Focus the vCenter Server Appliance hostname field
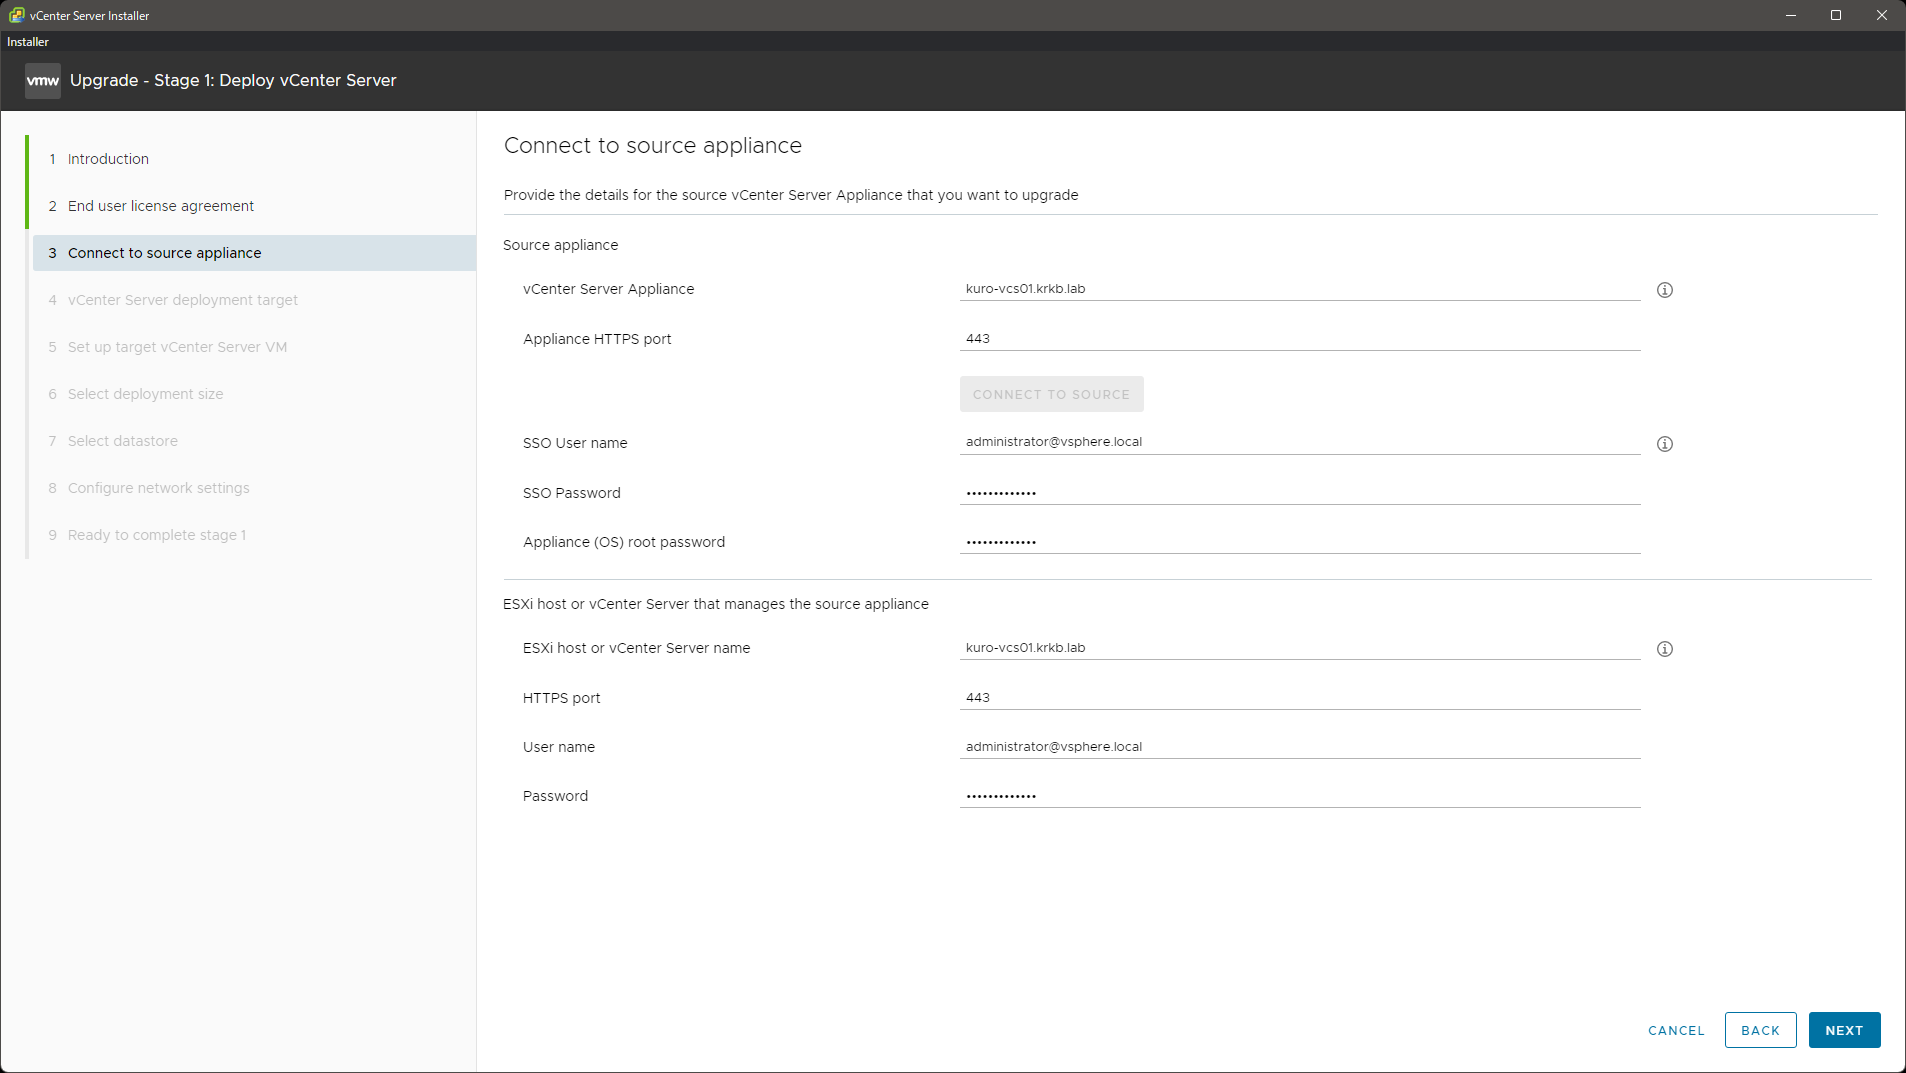1906x1073 pixels. (1299, 289)
